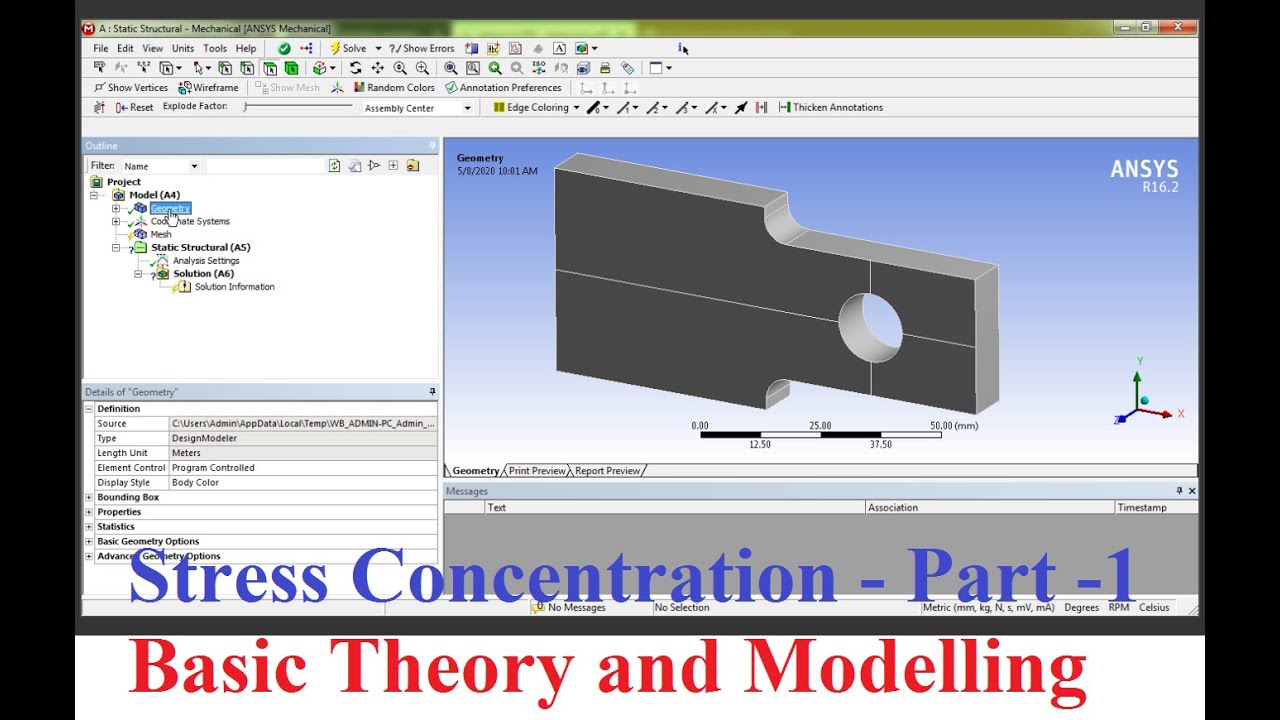Select the Rotate view tool
The height and width of the screenshot is (720, 1280).
355,68
